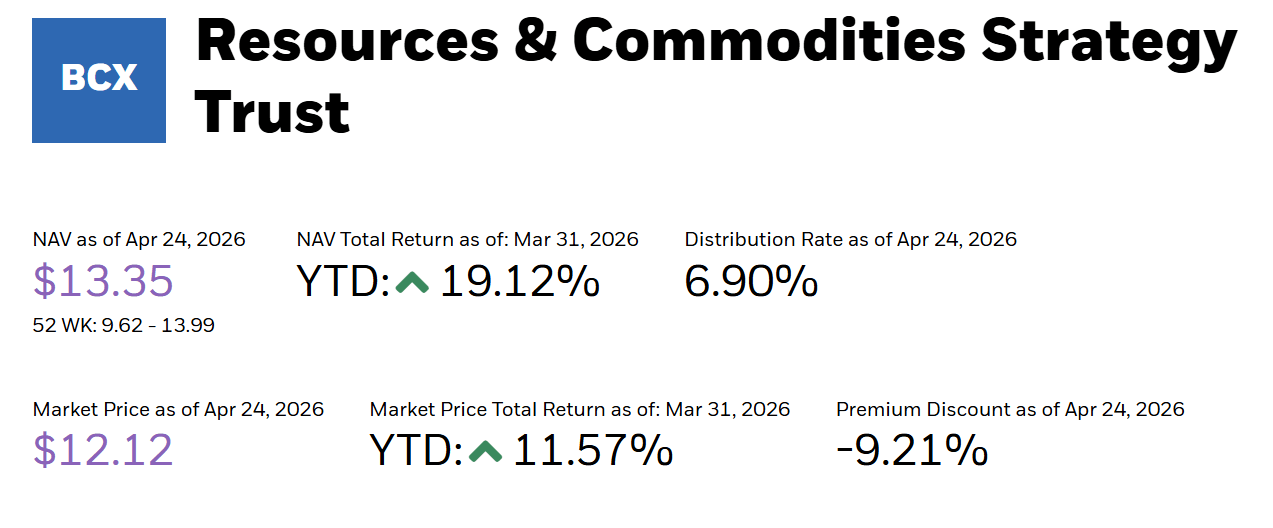Click the 19.12% NAV YTD return

tap(520, 282)
